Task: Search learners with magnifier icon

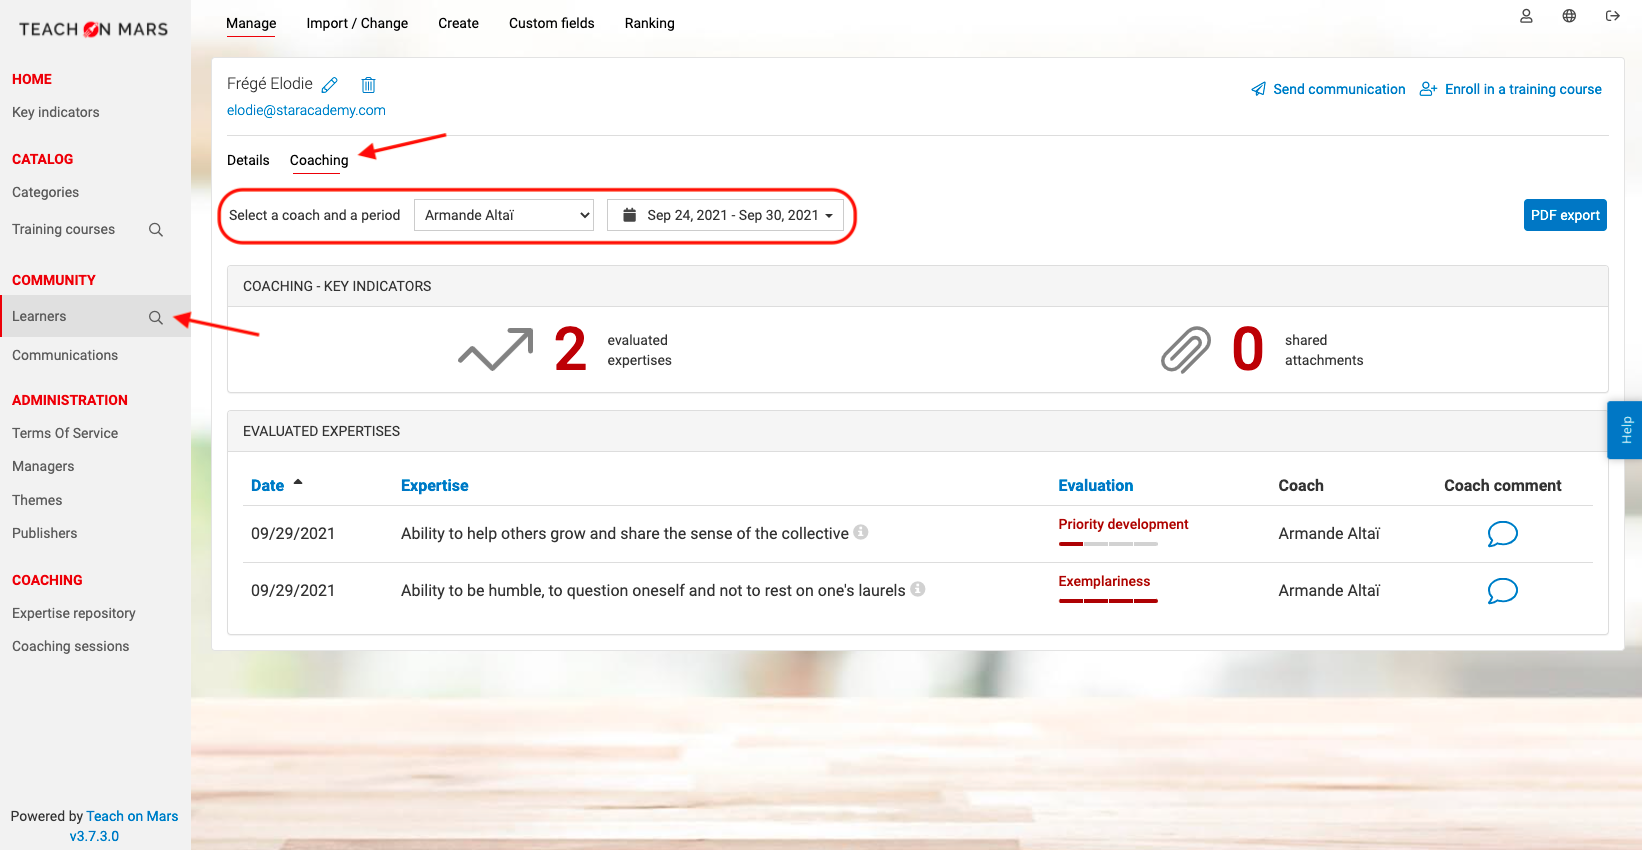Action: point(156,317)
